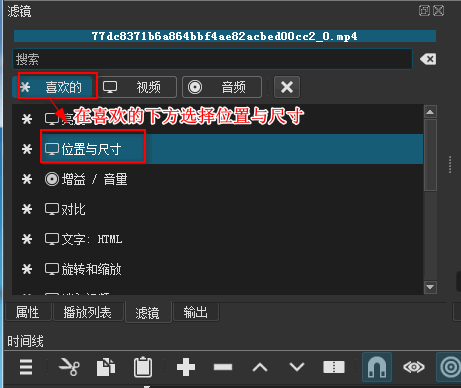Click the minus ripple delete icon

click(x=223, y=367)
